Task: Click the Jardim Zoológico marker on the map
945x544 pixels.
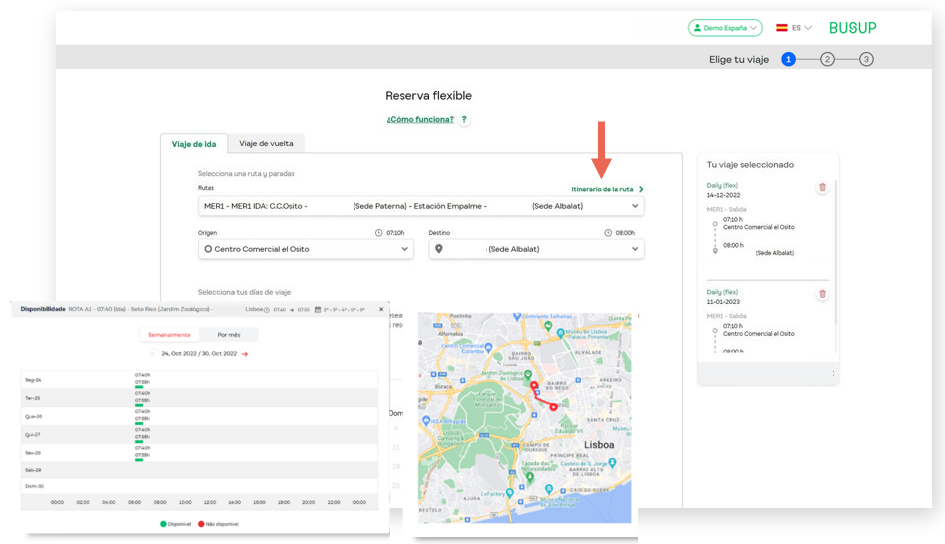Action: tap(528, 374)
